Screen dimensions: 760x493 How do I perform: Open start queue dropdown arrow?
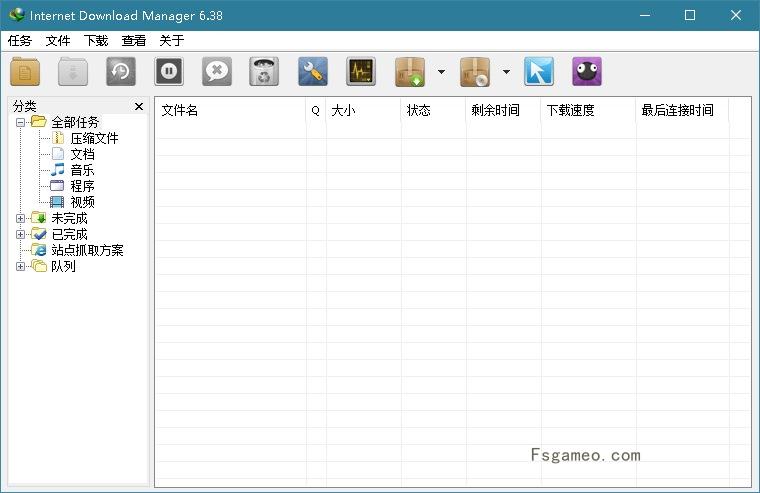coord(441,72)
